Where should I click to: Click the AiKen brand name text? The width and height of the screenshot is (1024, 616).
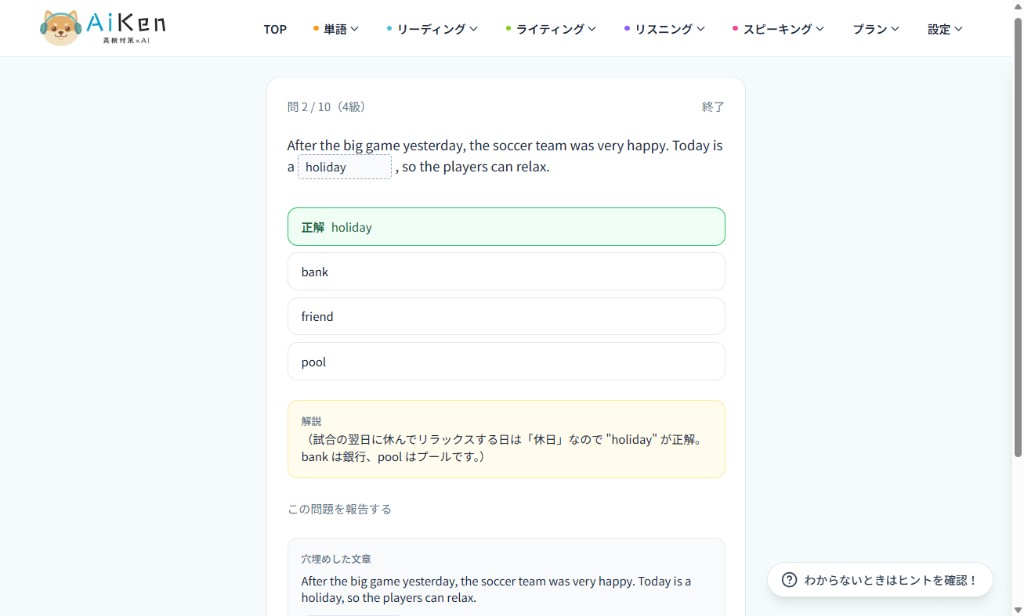[126, 24]
